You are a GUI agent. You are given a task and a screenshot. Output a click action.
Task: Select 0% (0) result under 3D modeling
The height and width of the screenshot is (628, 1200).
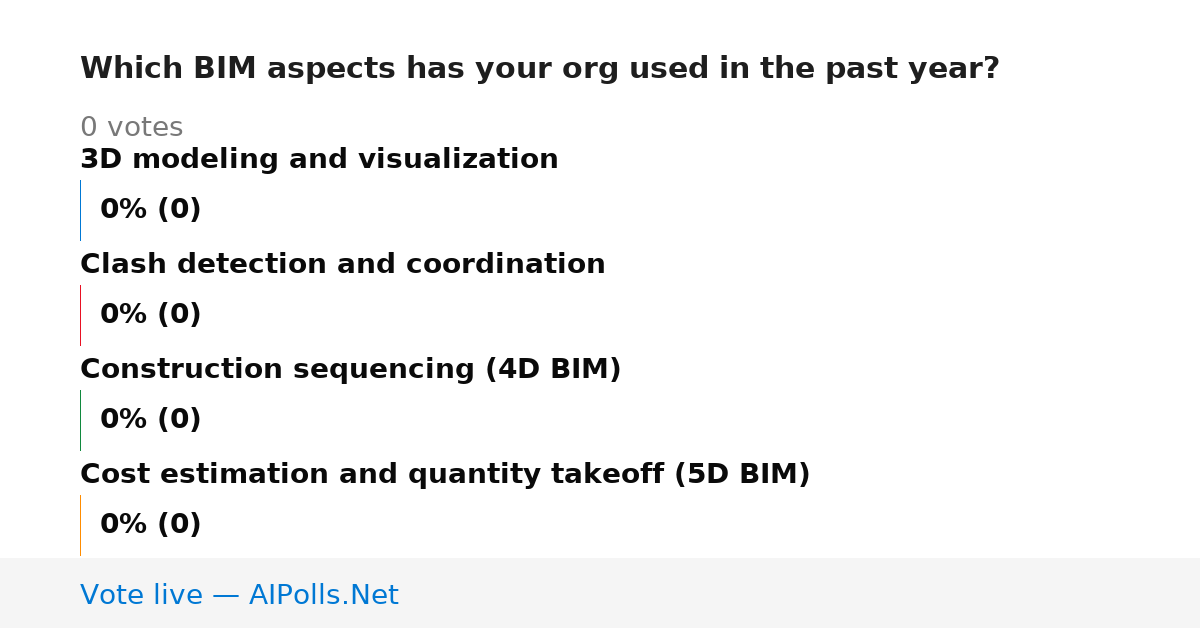[151, 210]
